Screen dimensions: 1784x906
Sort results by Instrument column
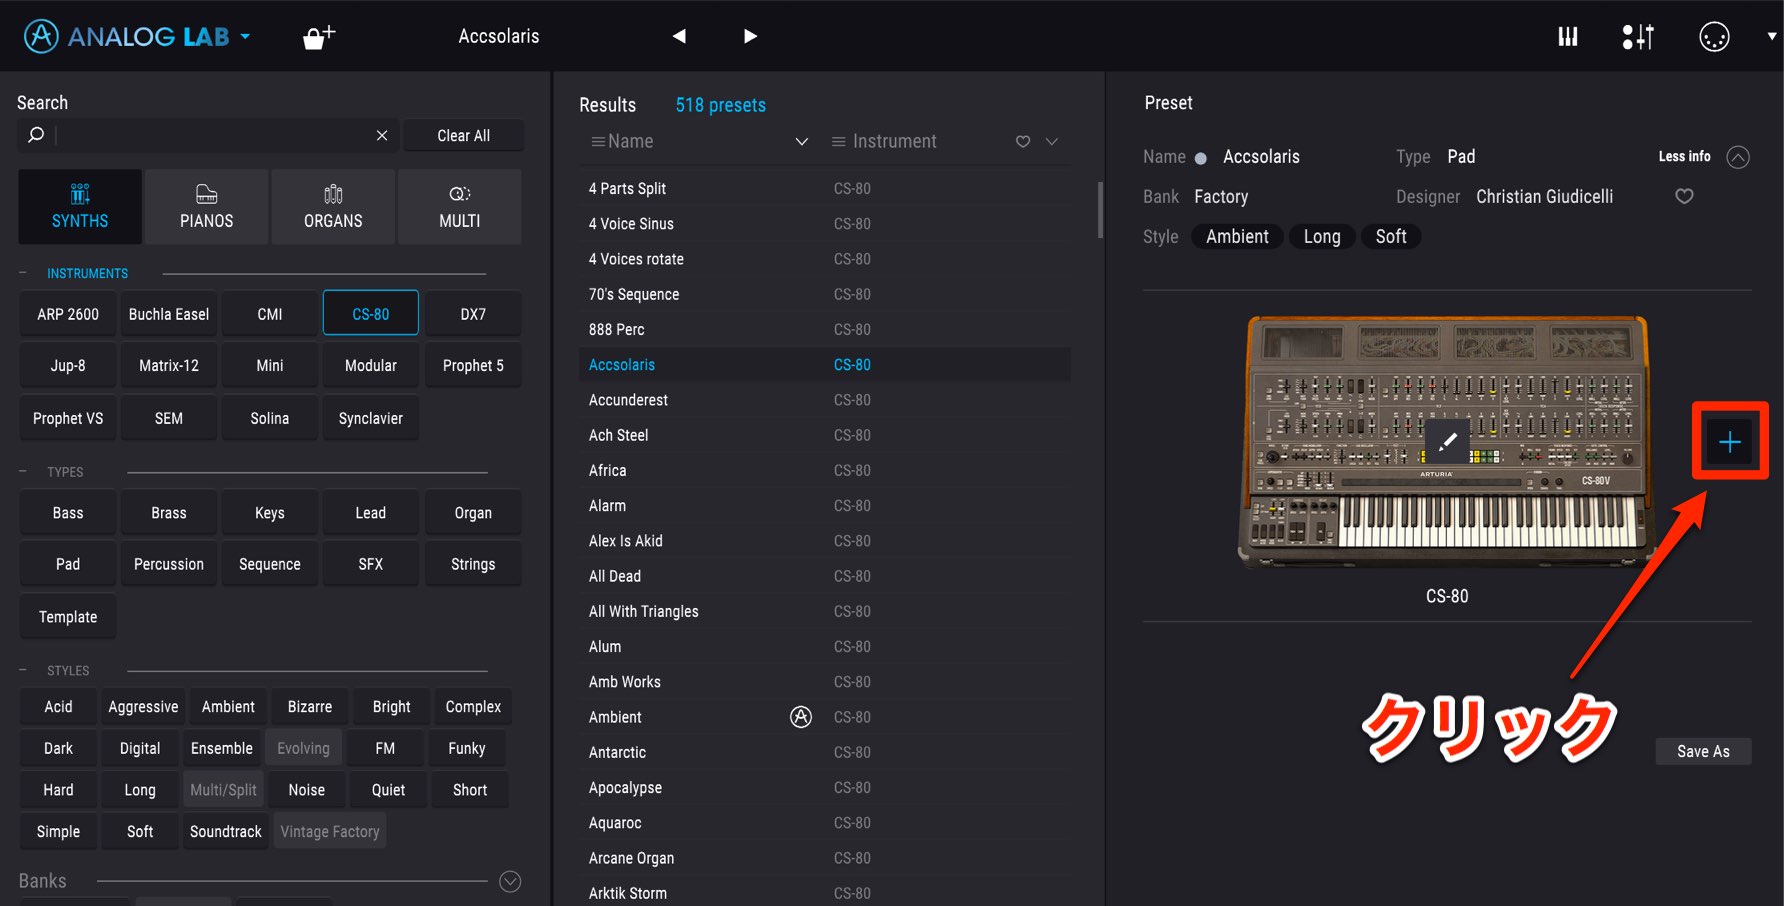click(x=884, y=142)
